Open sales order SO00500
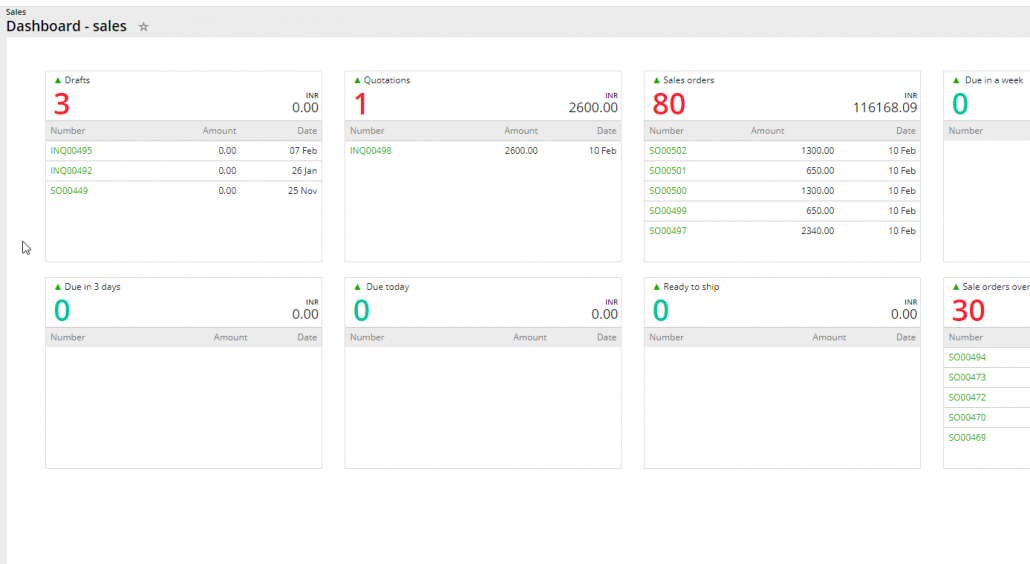The height and width of the screenshot is (564, 1030). [x=668, y=191]
